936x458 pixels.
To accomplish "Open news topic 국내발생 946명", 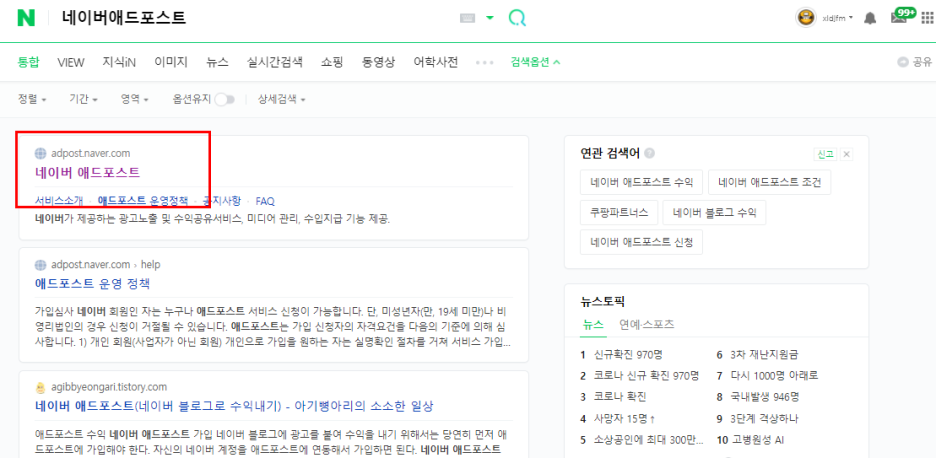I will pos(765,396).
